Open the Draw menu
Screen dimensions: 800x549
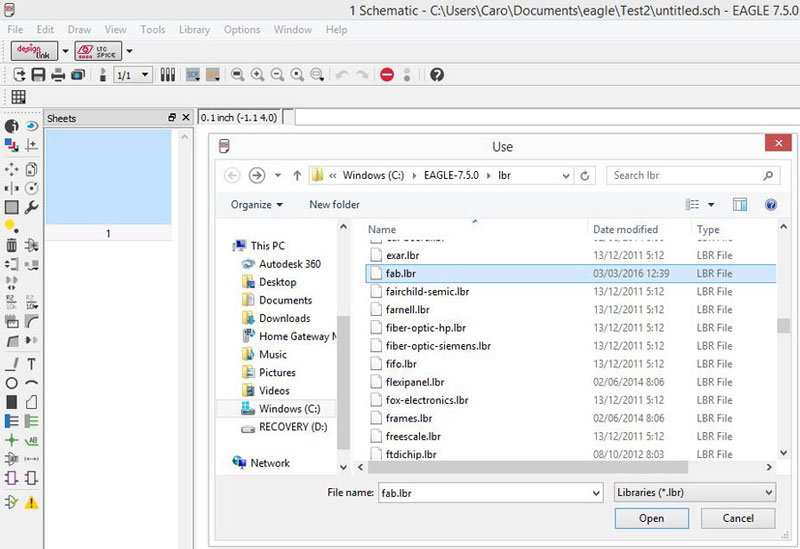coord(79,30)
